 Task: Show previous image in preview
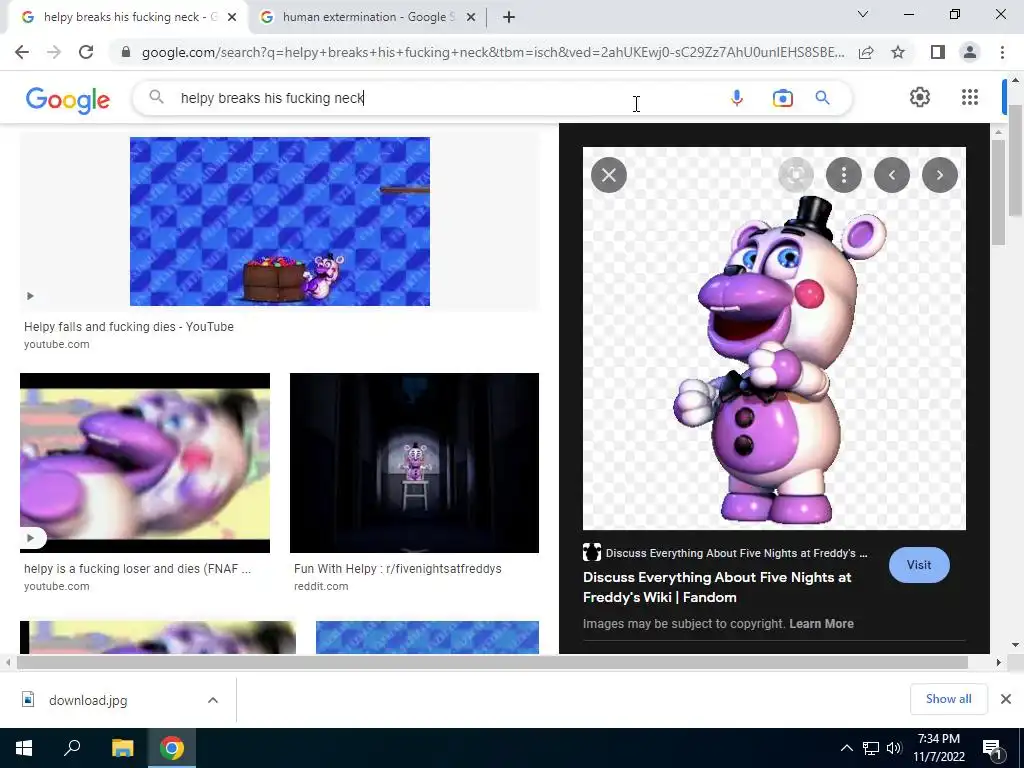891,175
